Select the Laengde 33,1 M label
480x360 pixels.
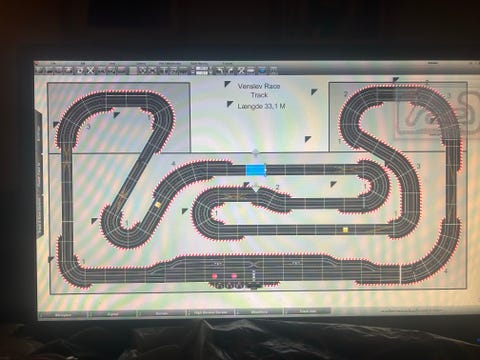tap(261, 106)
